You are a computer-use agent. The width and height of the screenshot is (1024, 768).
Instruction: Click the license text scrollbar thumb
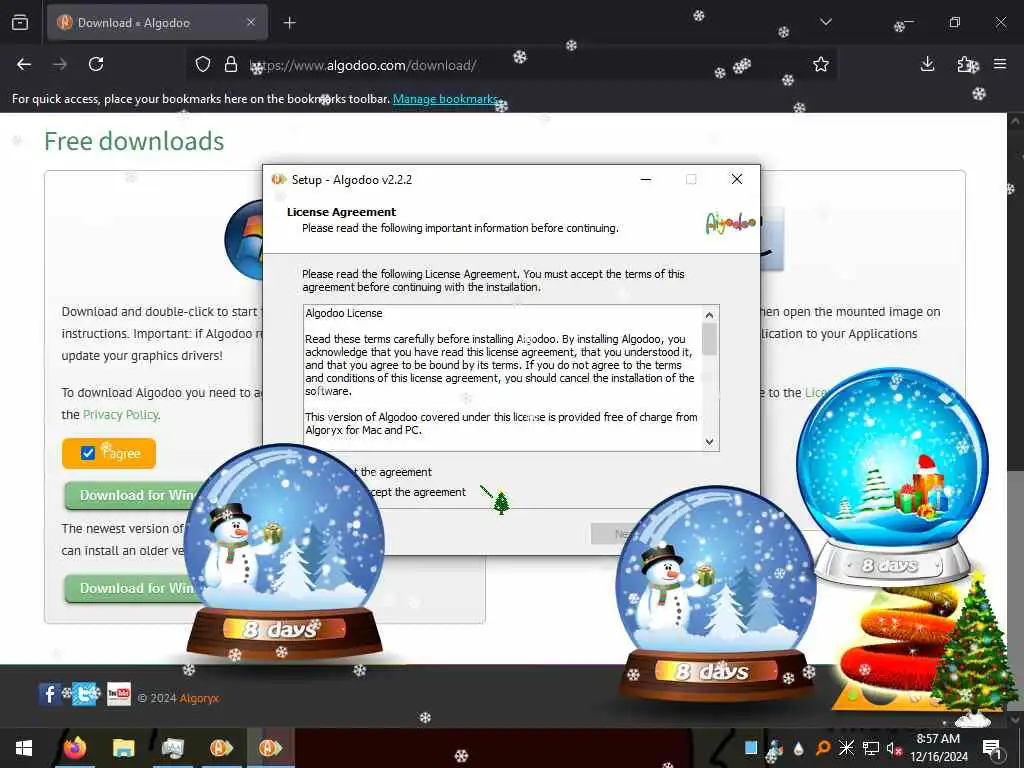[x=709, y=340]
